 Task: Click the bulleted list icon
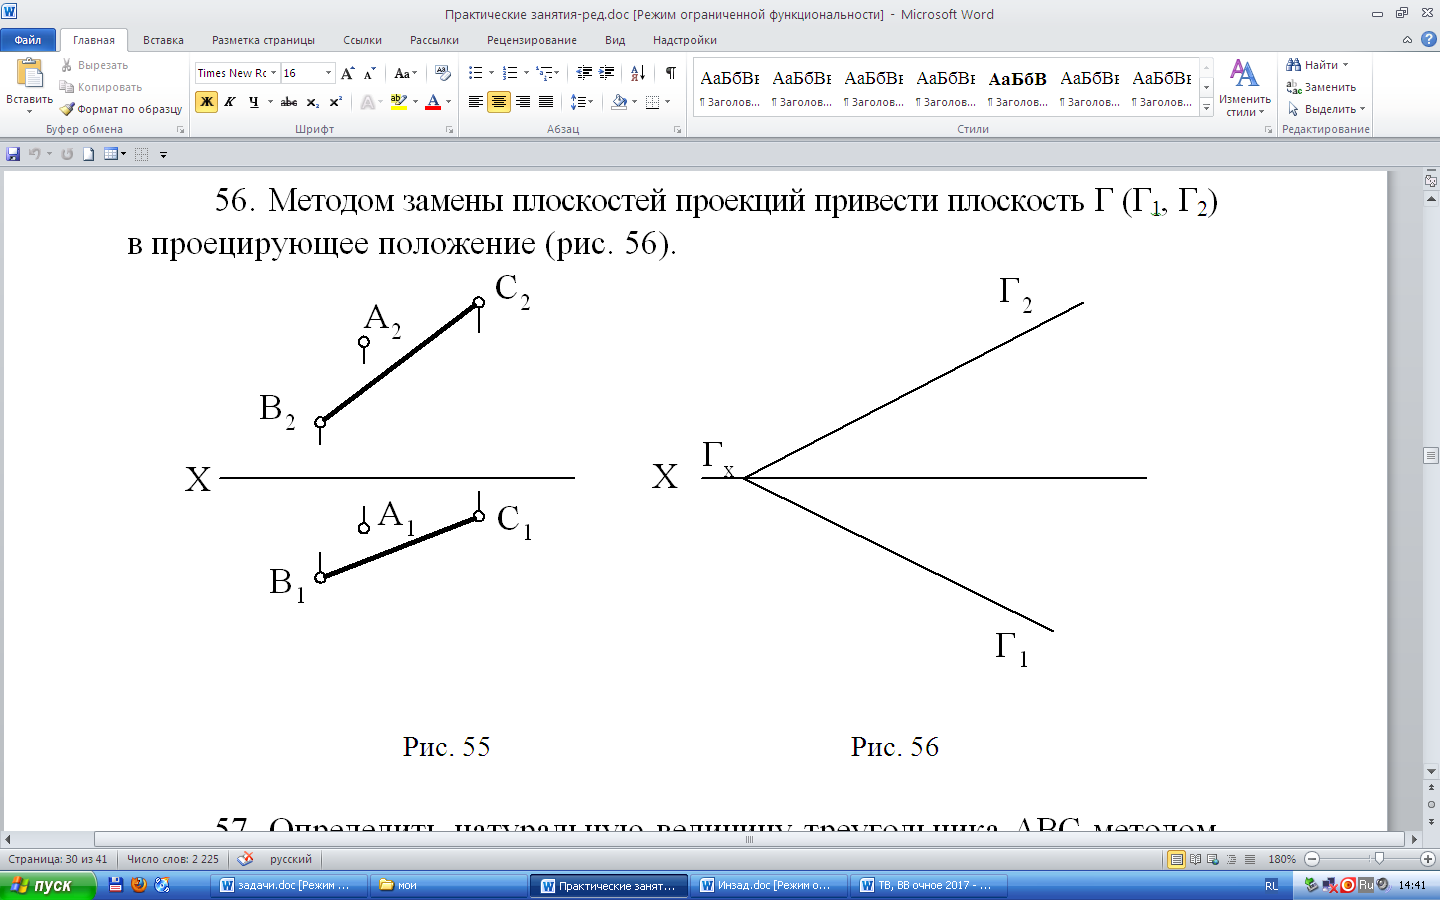tap(476, 73)
